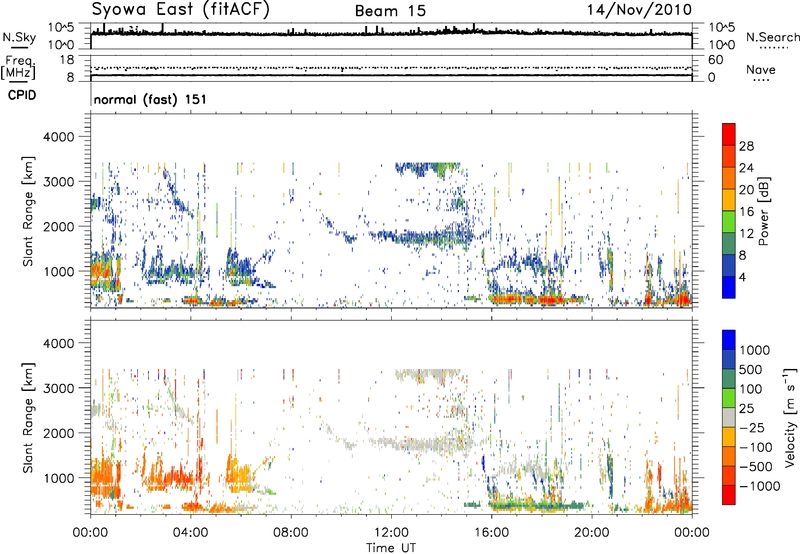Click the "100" velocity colorbar label
The height and width of the screenshot is (554, 800).
pyautogui.click(x=750, y=389)
